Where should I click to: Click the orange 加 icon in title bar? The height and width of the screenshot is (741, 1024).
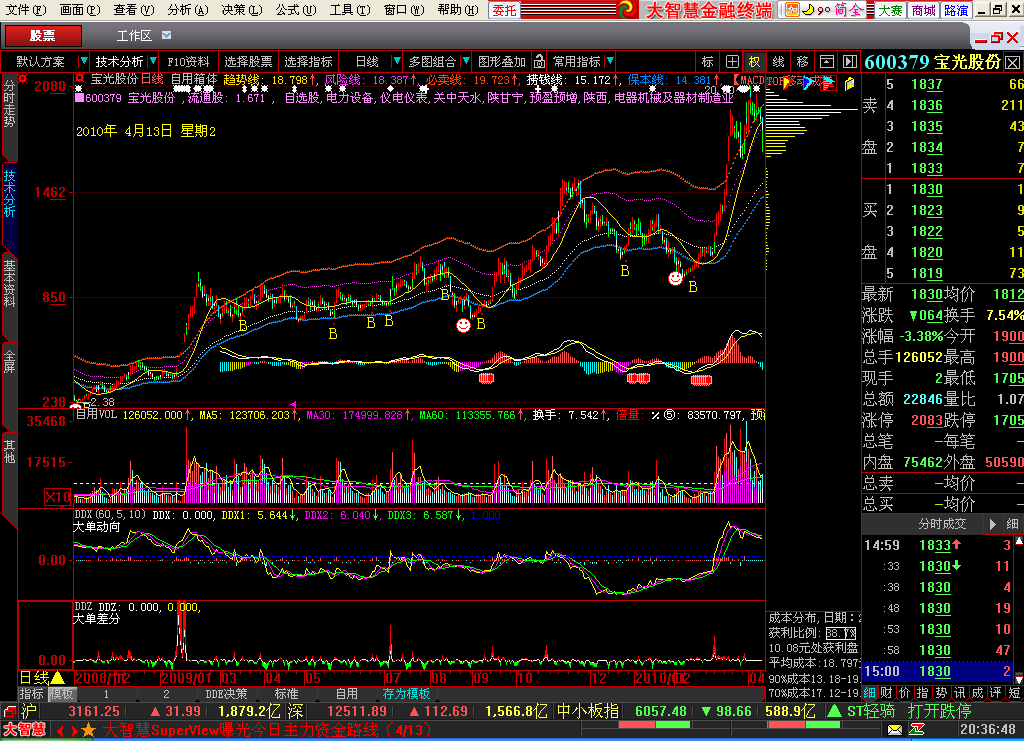pyautogui.click(x=792, y=10)
